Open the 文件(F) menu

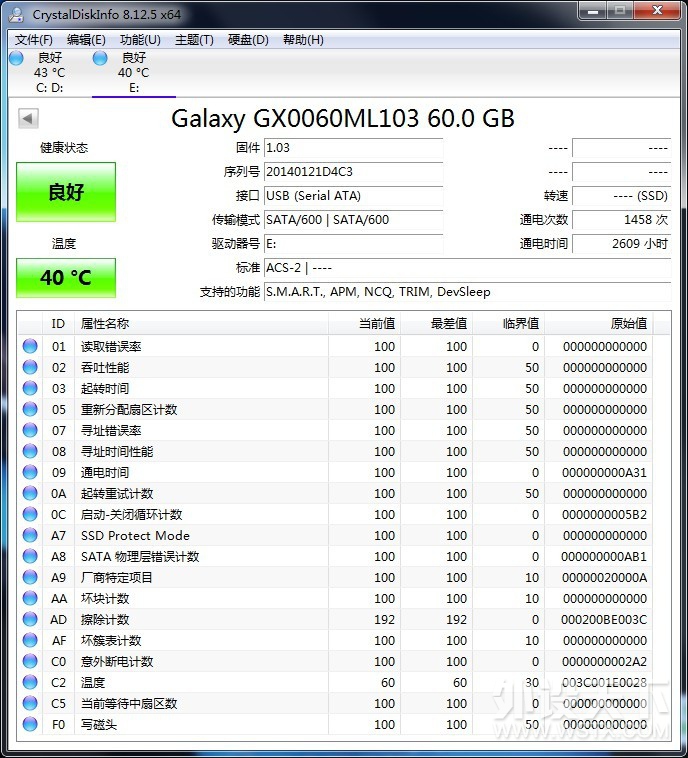coord(33,40)
